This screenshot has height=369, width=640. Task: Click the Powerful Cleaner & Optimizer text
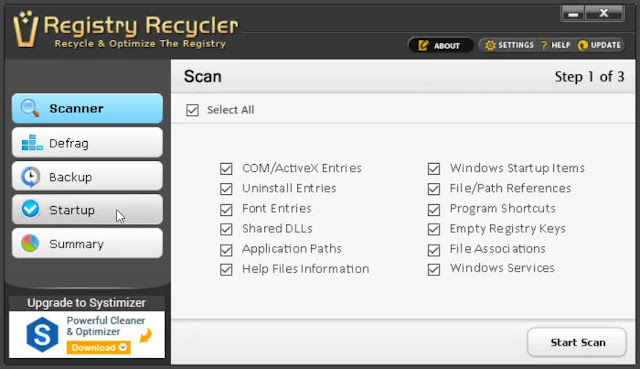coord(106,326)
